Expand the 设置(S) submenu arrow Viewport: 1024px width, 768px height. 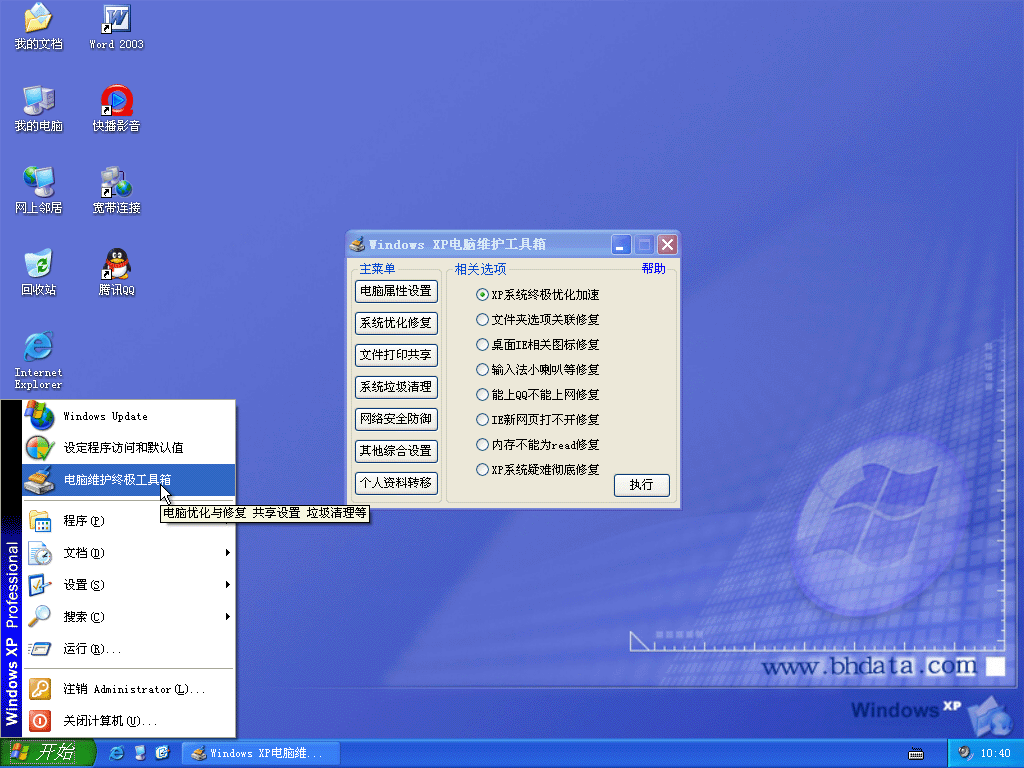[227, 584]
